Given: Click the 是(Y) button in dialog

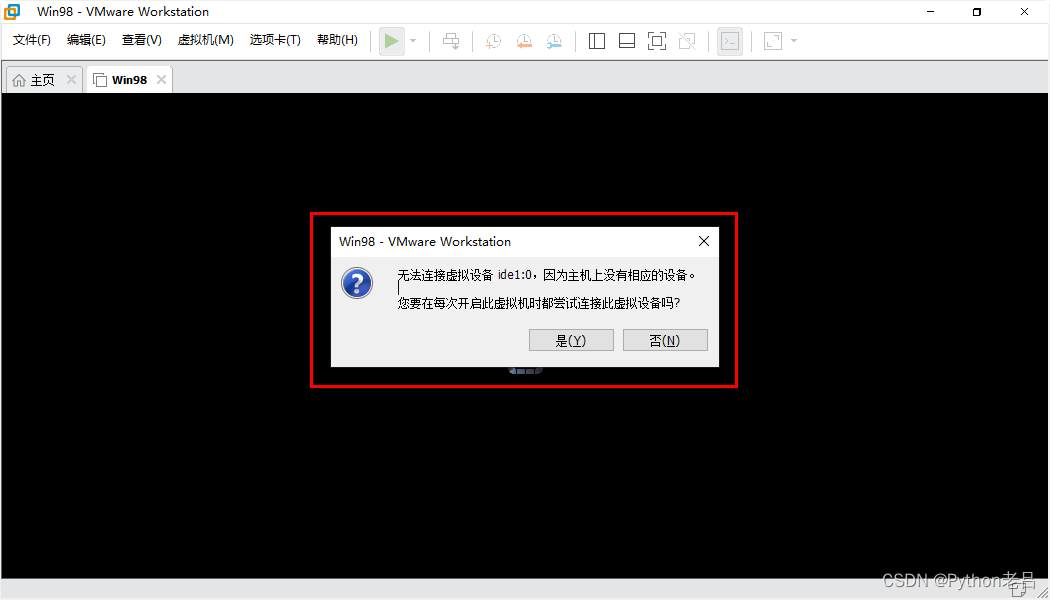Looking at the screenshot, I should pyautogui.click(x=571, y=340).
